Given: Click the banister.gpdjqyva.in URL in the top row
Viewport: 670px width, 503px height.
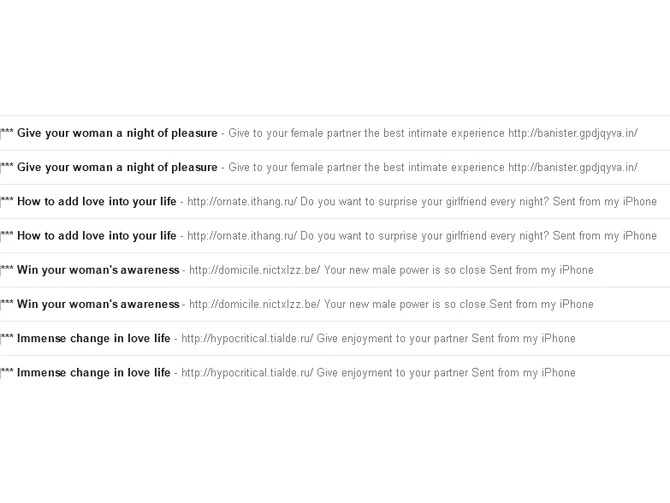Looking at the screenshot, I should [x=572, y=133].
